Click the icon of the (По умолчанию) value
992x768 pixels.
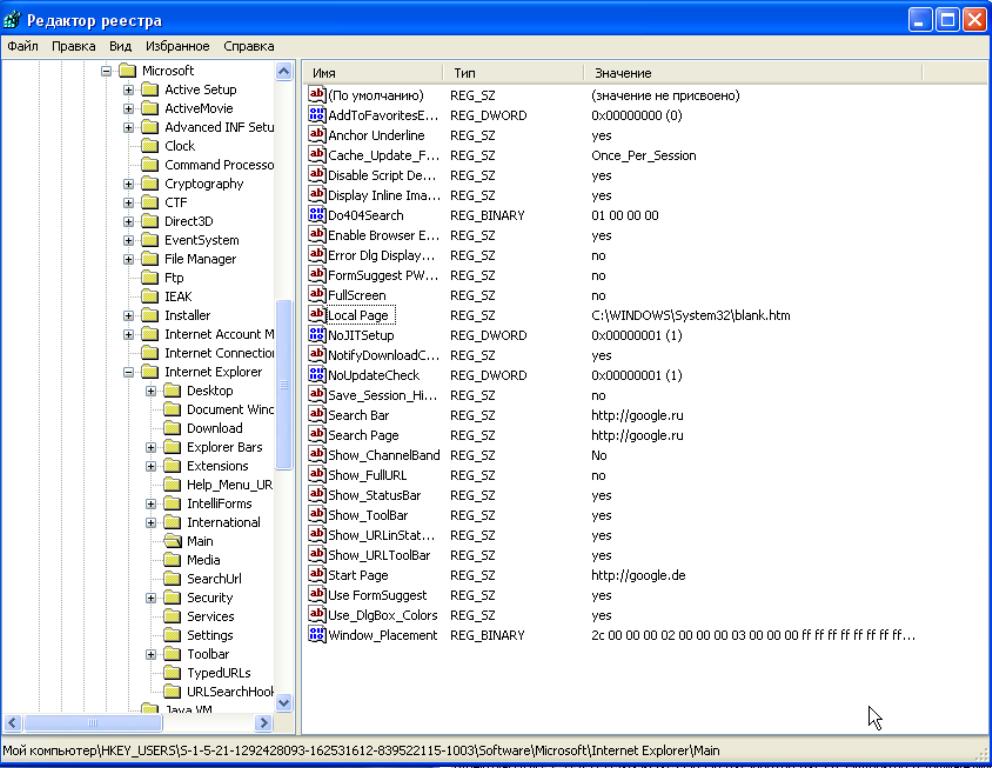point(316,95)
